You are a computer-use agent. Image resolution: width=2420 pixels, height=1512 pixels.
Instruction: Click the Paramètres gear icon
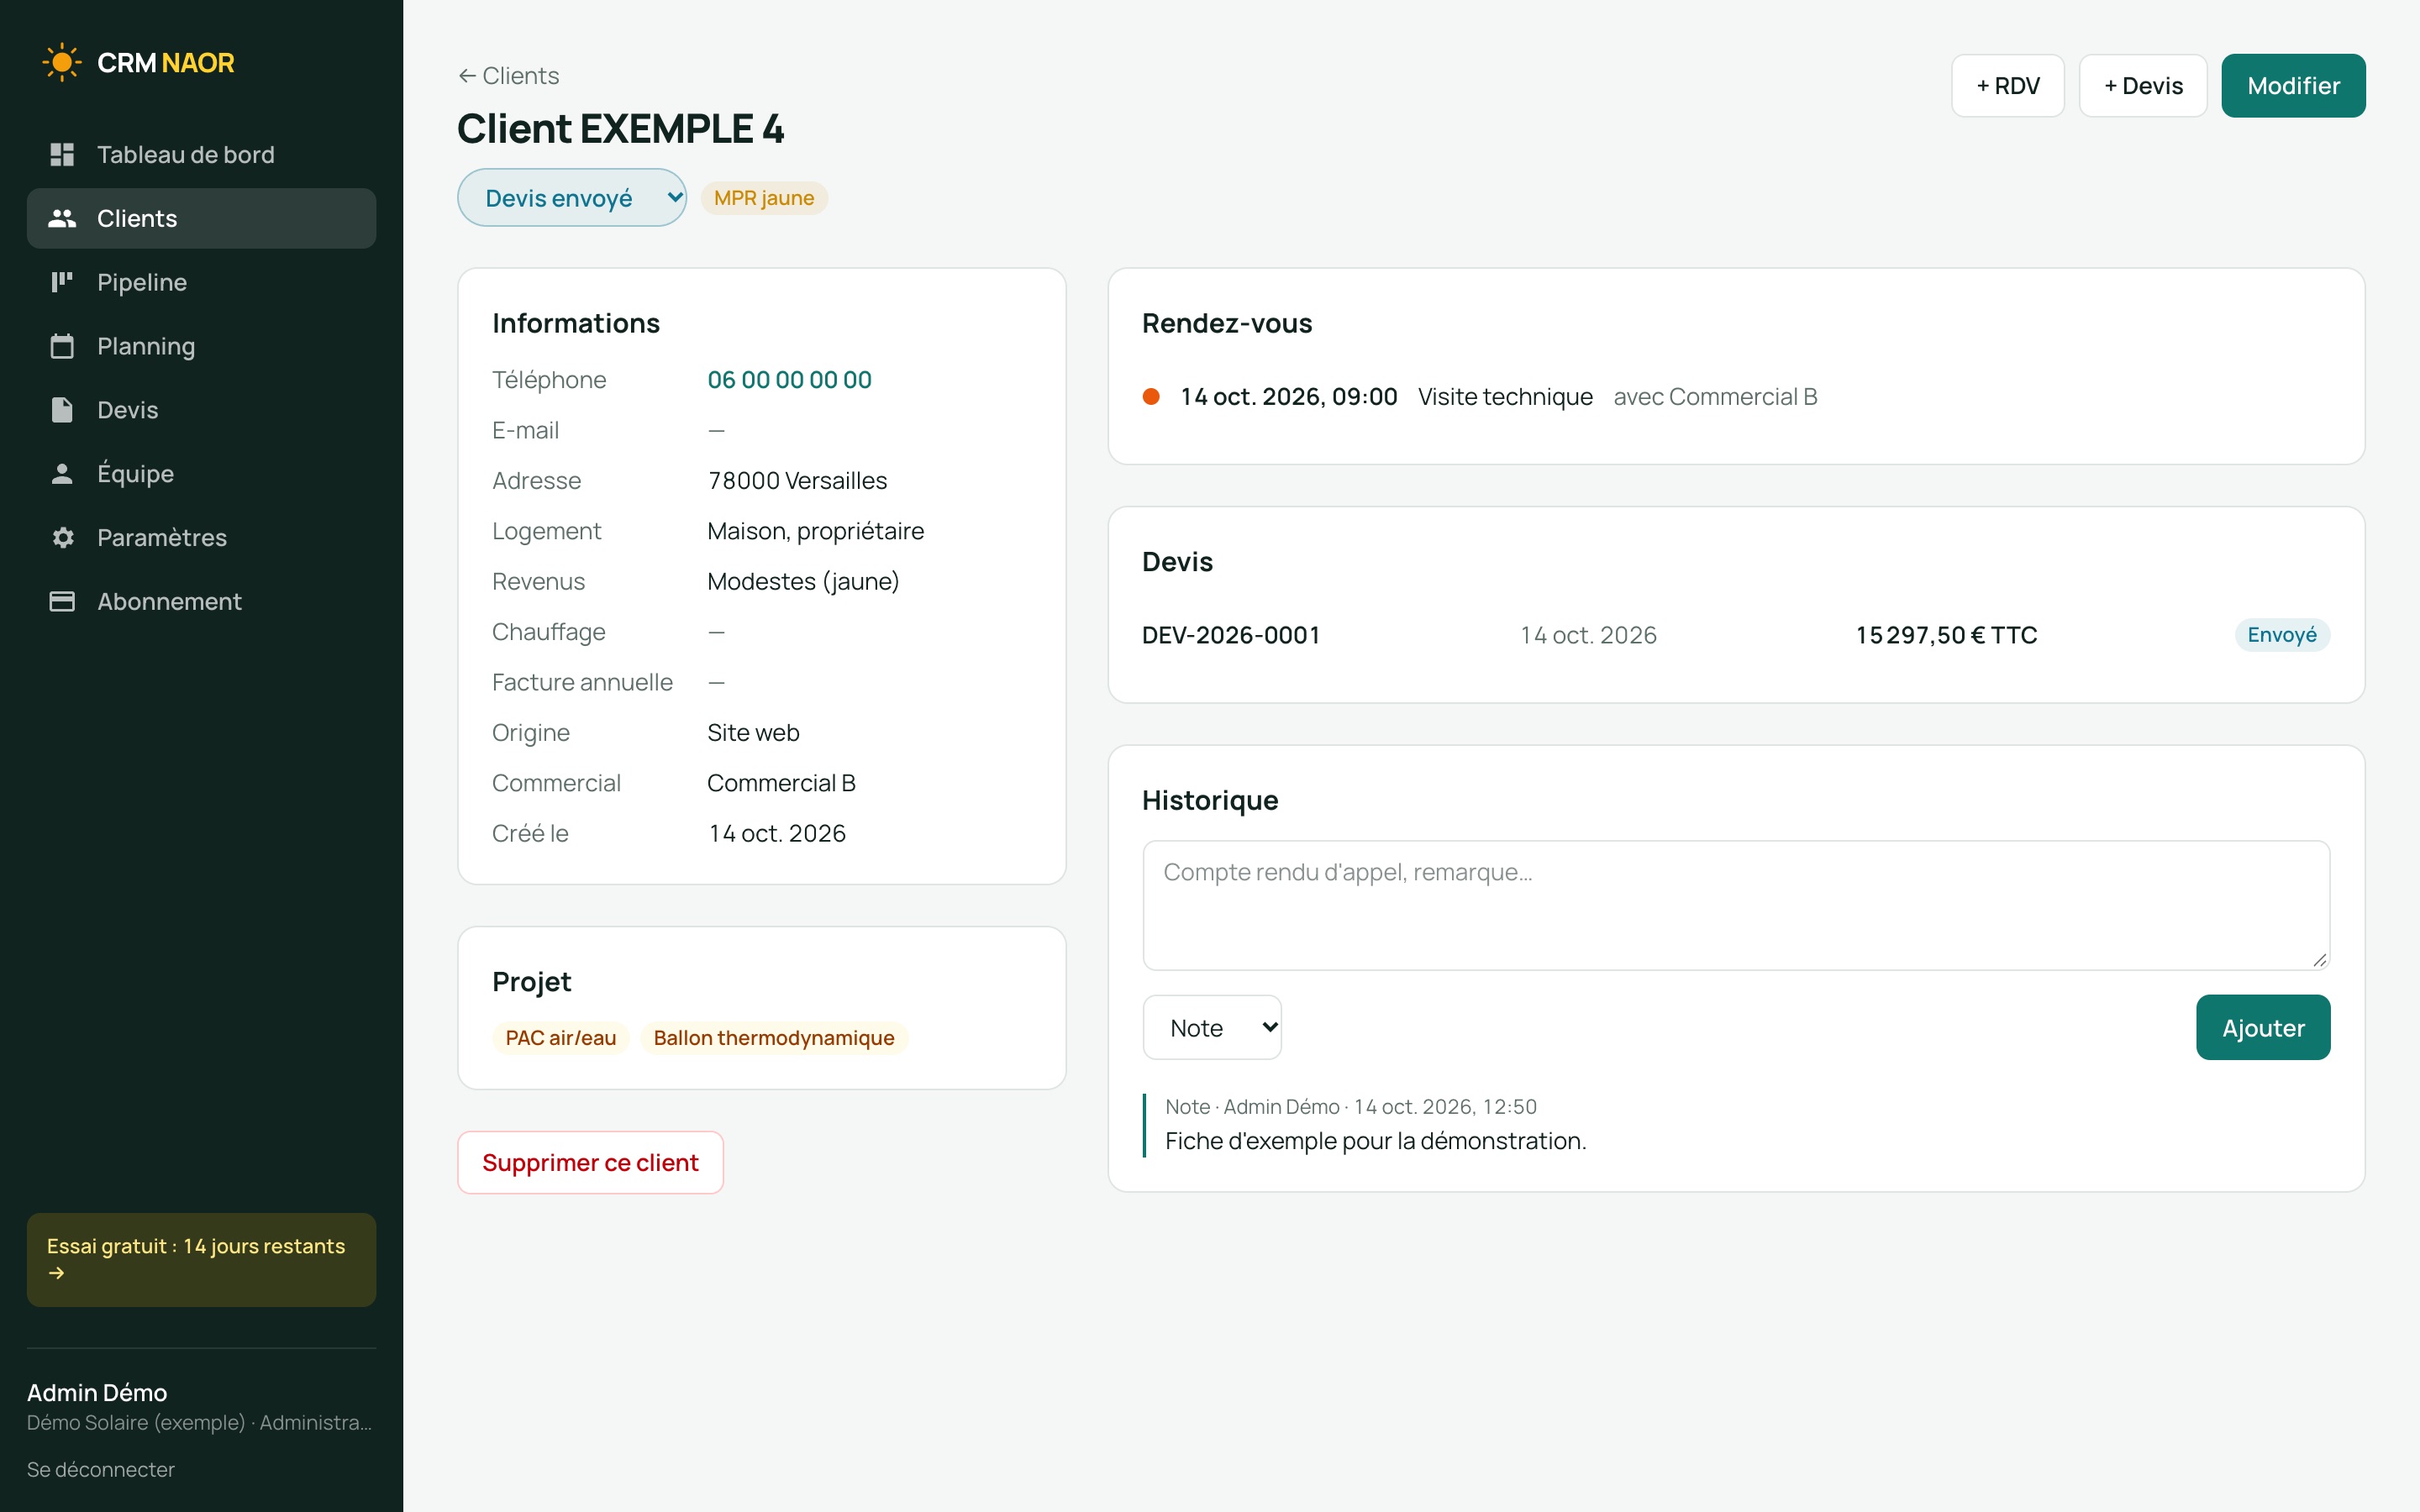[x=62, y=537]
